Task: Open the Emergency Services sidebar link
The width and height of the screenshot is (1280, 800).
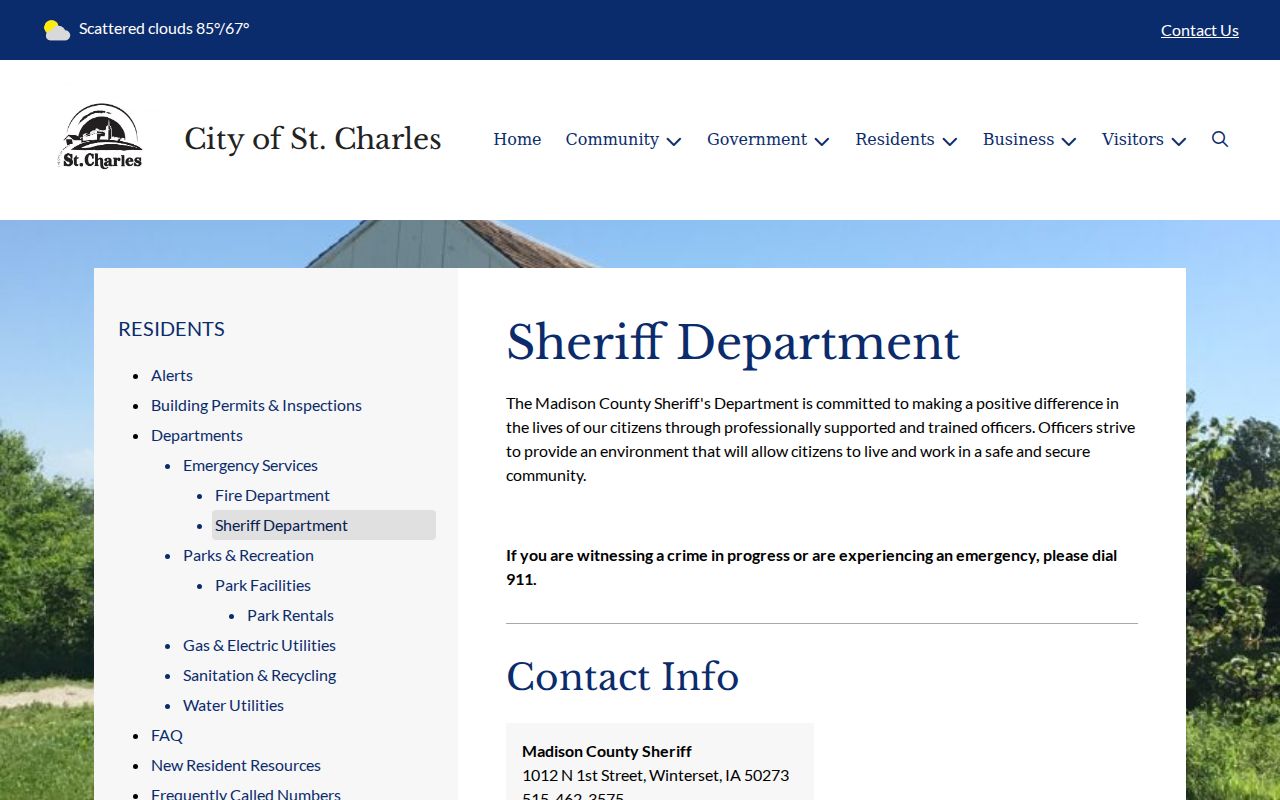Action: [250, 465]
